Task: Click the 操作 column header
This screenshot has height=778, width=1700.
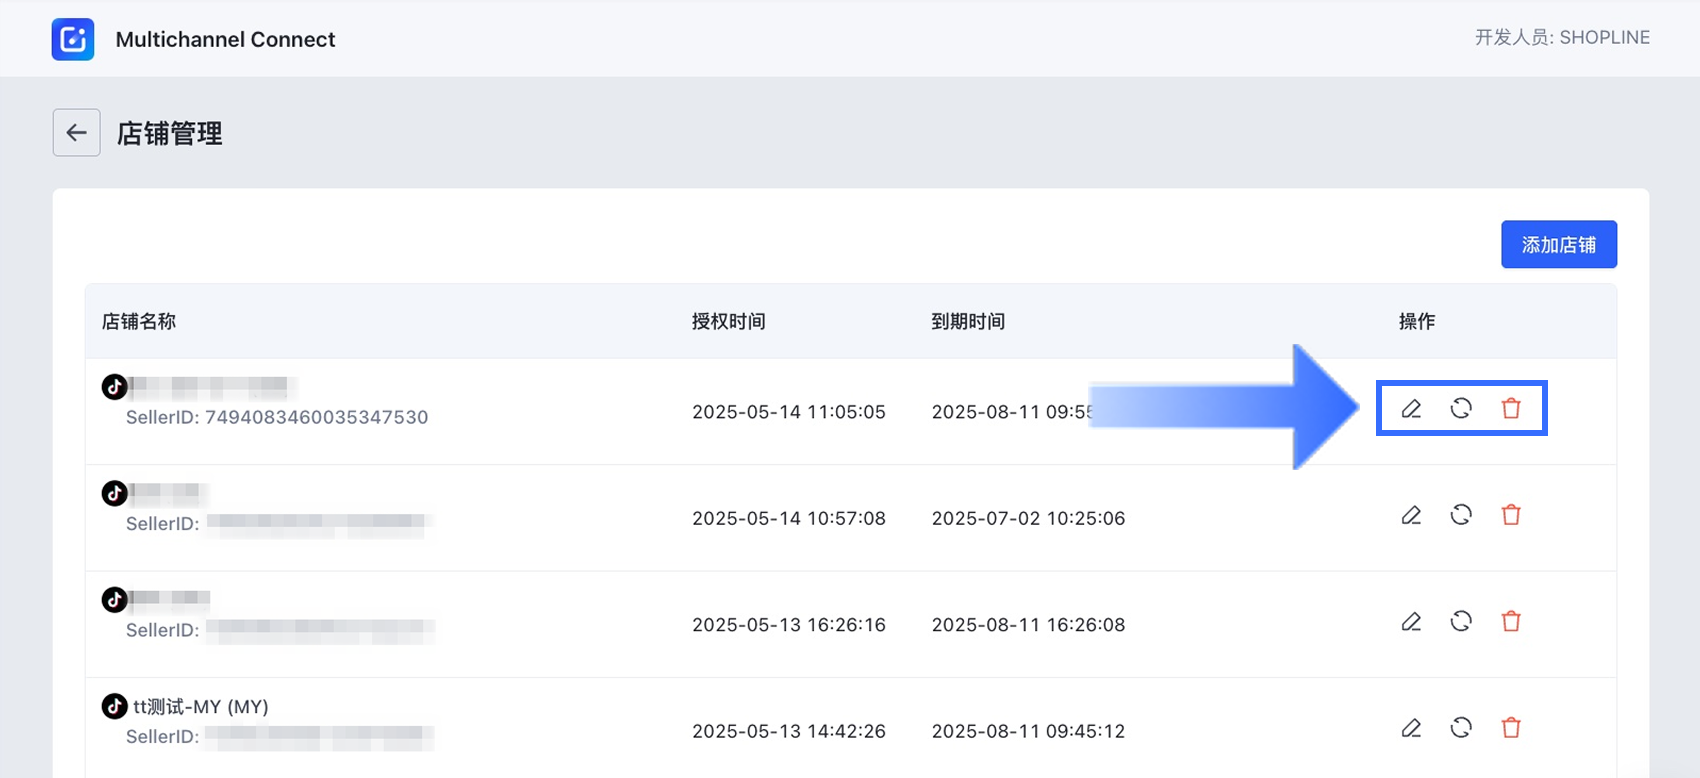Action: pos(1417,321)
